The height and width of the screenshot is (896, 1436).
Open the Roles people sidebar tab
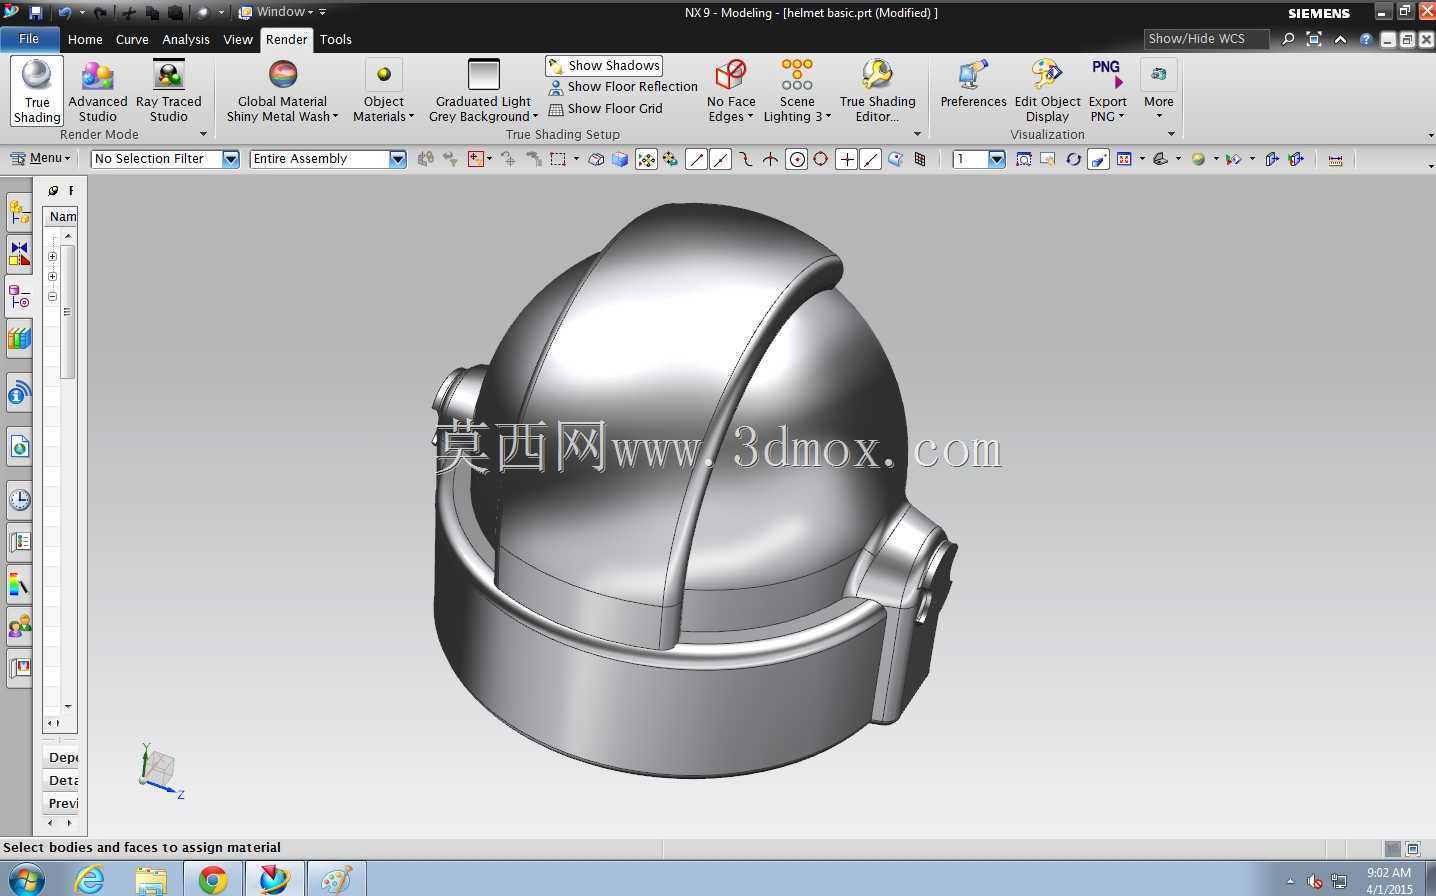(19, 626)
